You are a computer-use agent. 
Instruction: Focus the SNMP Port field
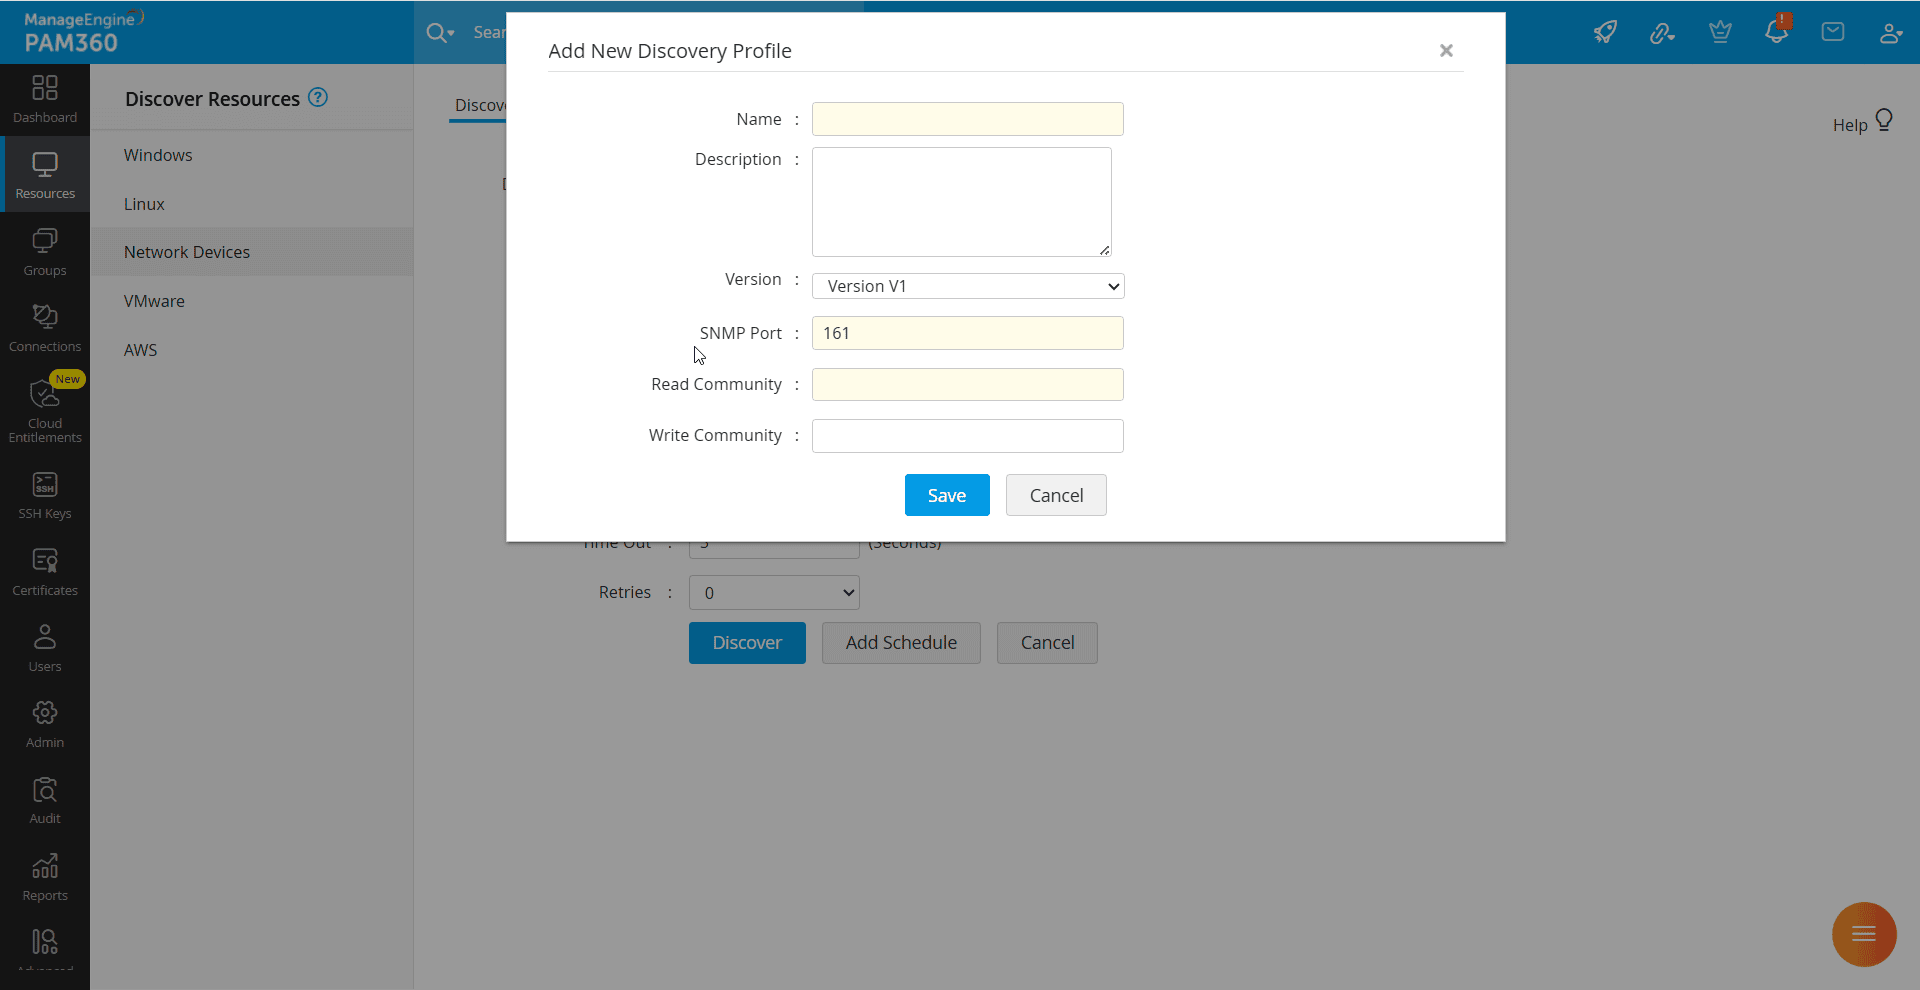[968, 333]
